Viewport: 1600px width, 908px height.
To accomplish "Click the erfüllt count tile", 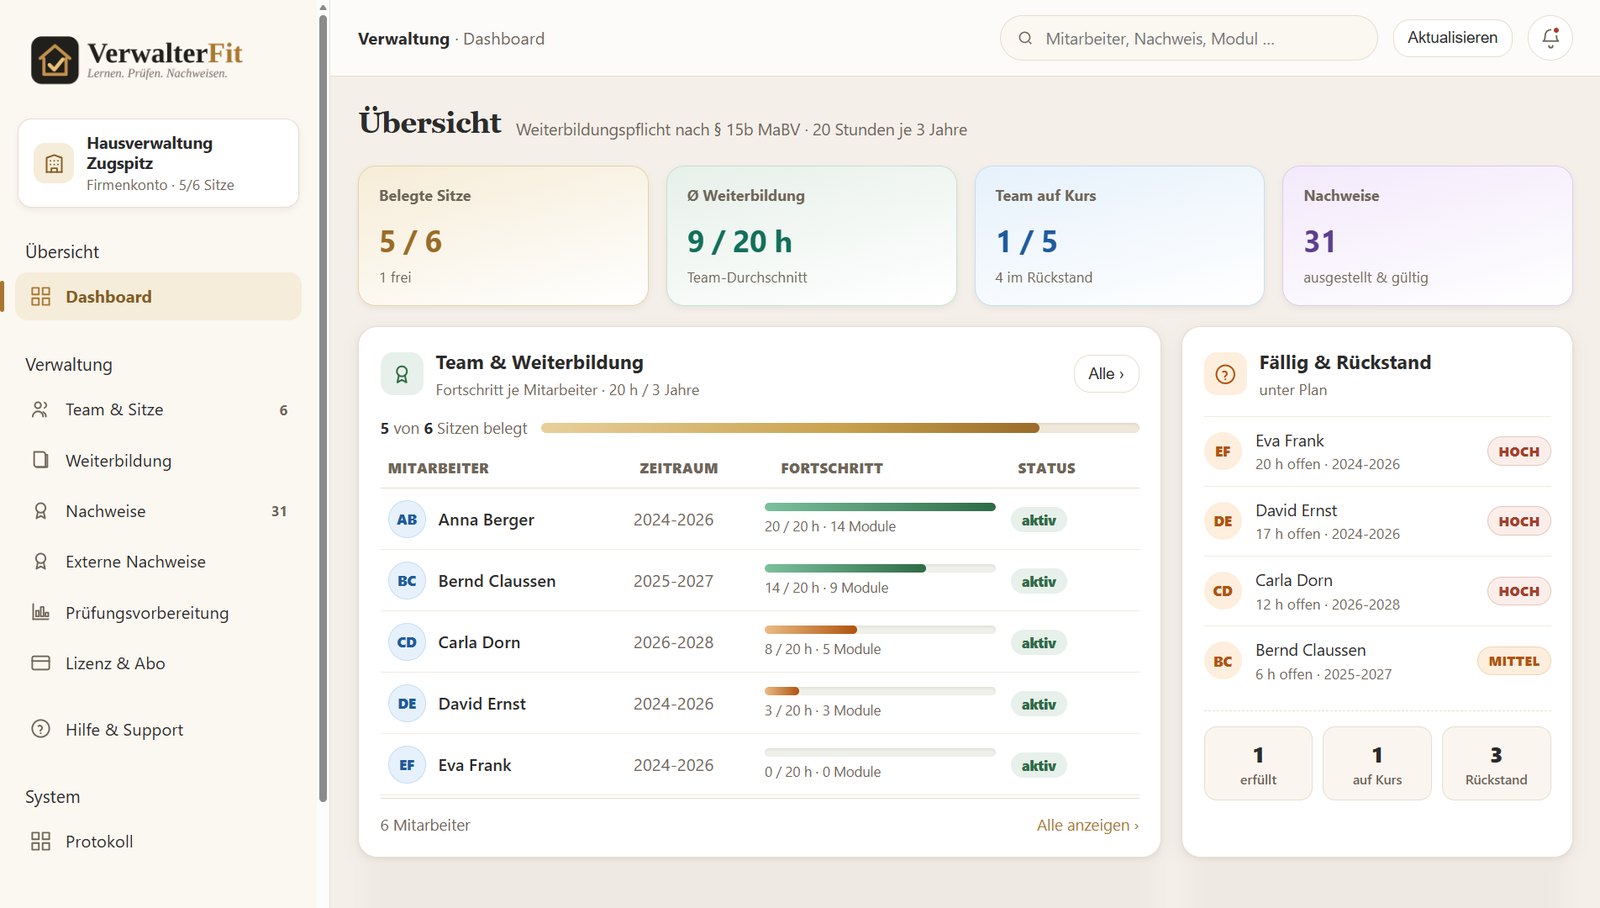I will (x=1258, y=763).
